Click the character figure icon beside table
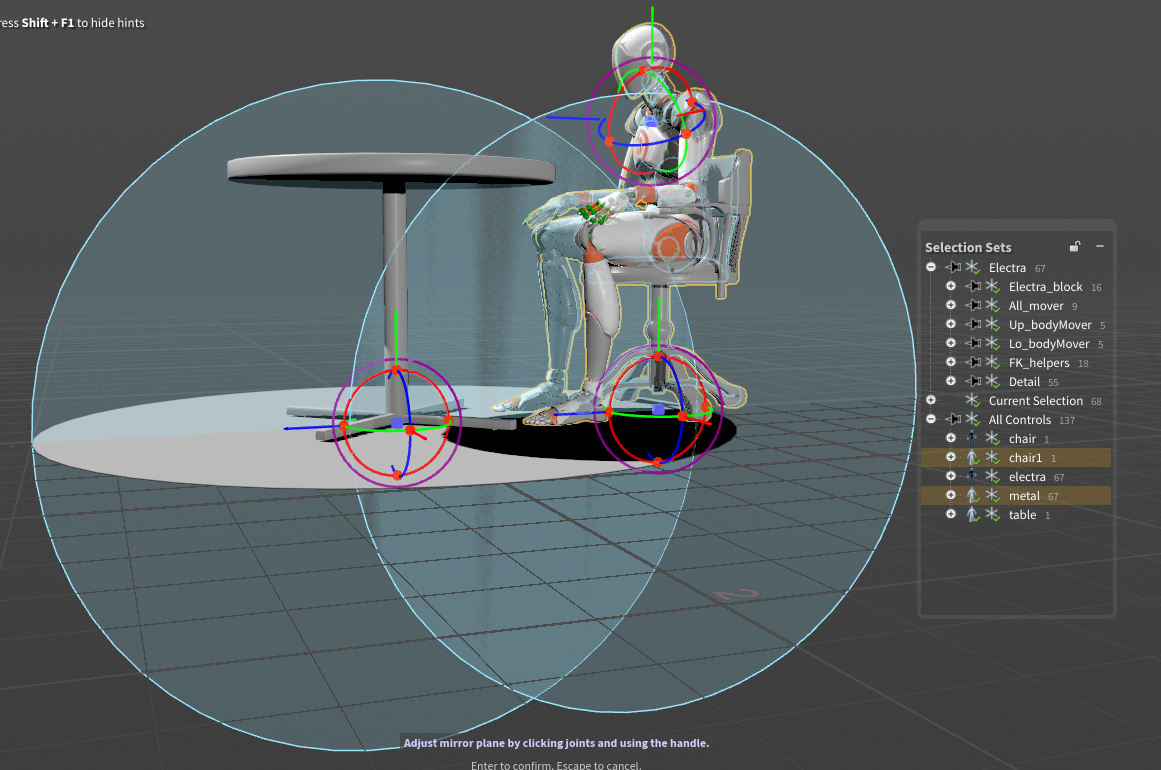The image size is (1161, 770). pyautogui.click(x=972, y=515)
